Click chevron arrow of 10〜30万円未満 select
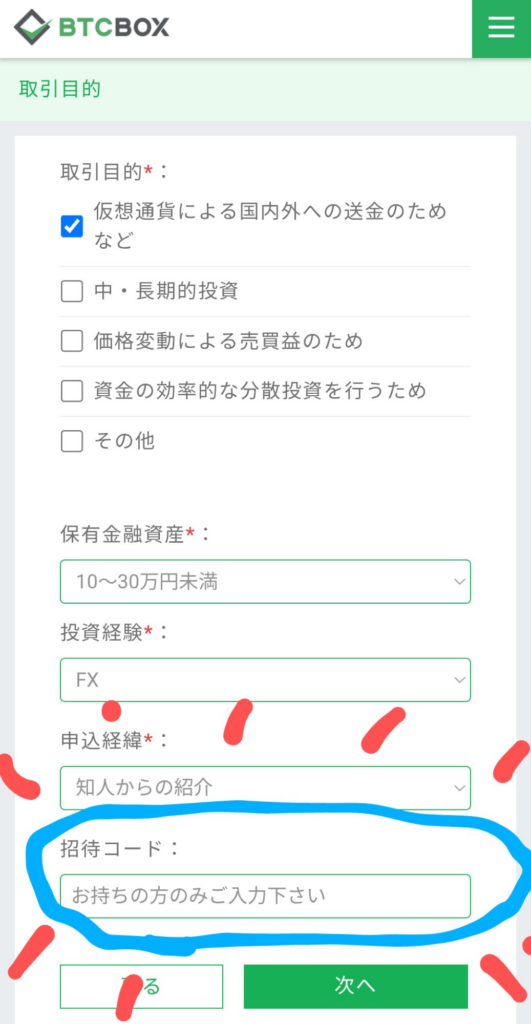531x1024 pixels. tap(459, 582)
